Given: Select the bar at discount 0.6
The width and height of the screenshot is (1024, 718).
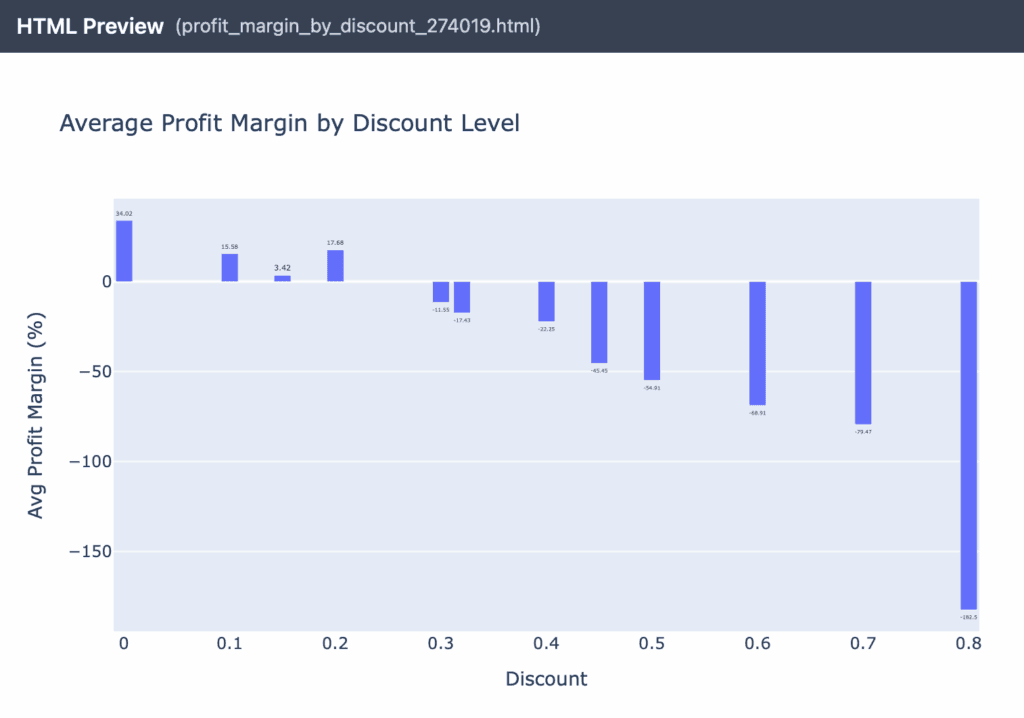Looking at the screenshot, I should tap(758, 343).
